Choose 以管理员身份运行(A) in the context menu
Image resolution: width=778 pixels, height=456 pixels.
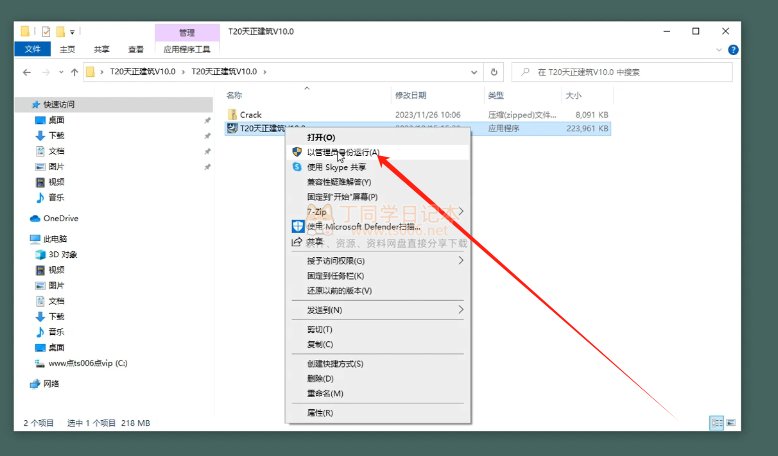[378, 152]
